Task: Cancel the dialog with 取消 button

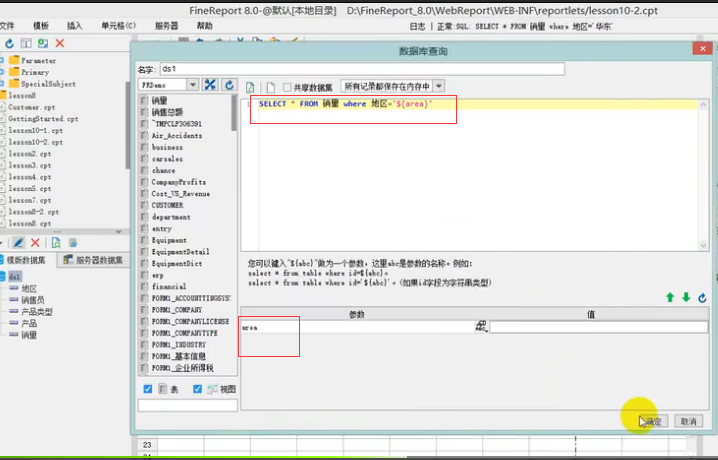Action: pyautogui.click(x=689, y=421)
